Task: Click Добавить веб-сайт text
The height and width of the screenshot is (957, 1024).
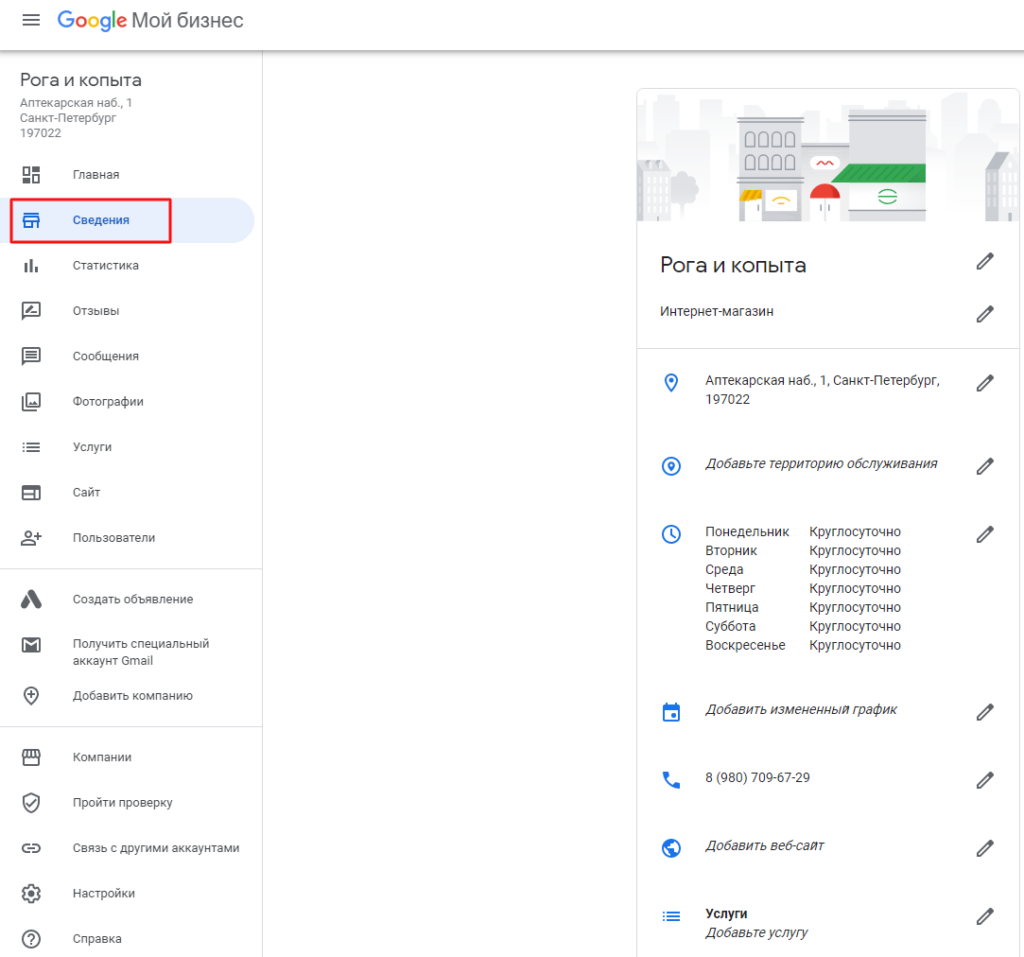Action: 764,846
